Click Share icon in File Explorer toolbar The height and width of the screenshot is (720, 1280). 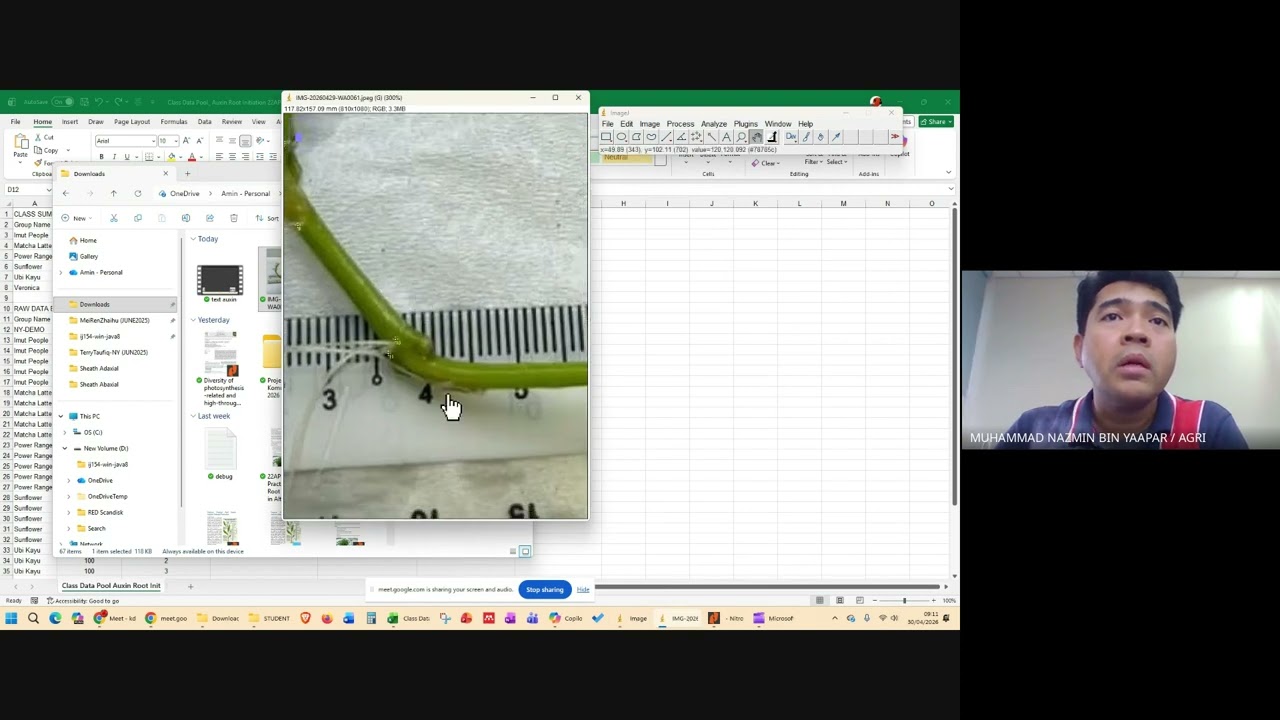[x=210, y=218]
